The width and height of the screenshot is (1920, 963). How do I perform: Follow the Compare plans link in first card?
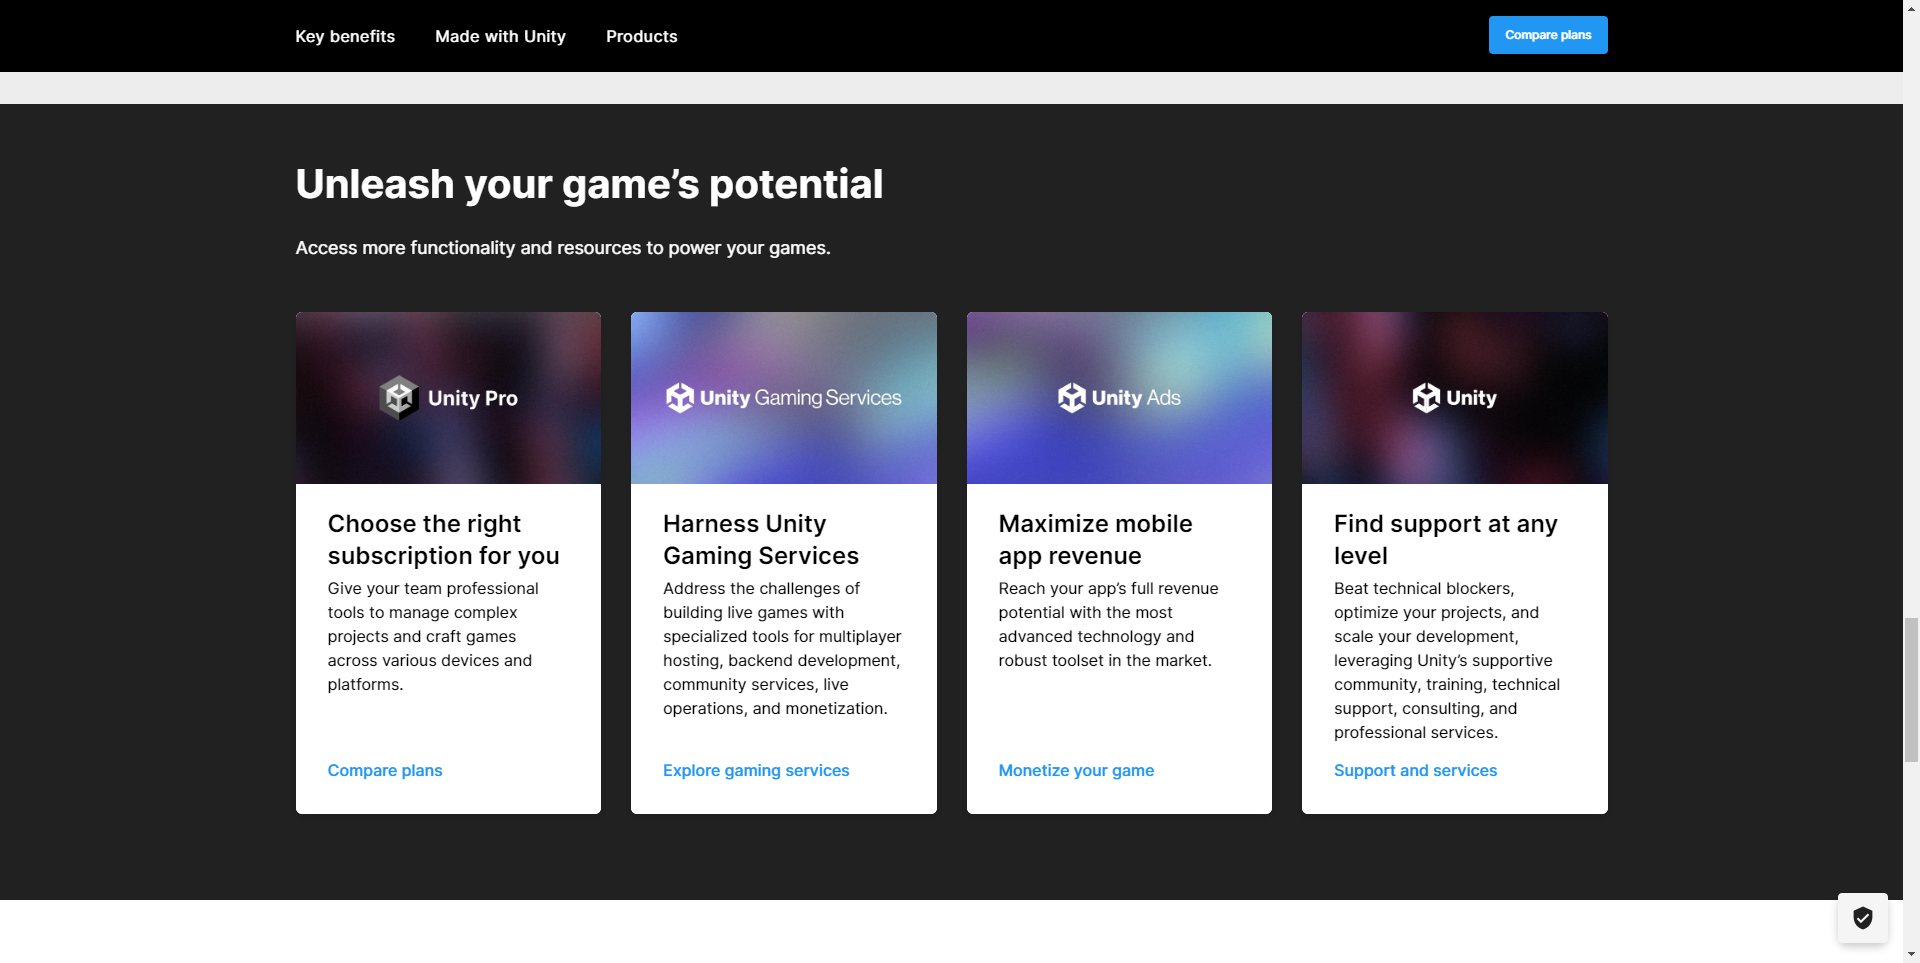[x=385, y=770]
